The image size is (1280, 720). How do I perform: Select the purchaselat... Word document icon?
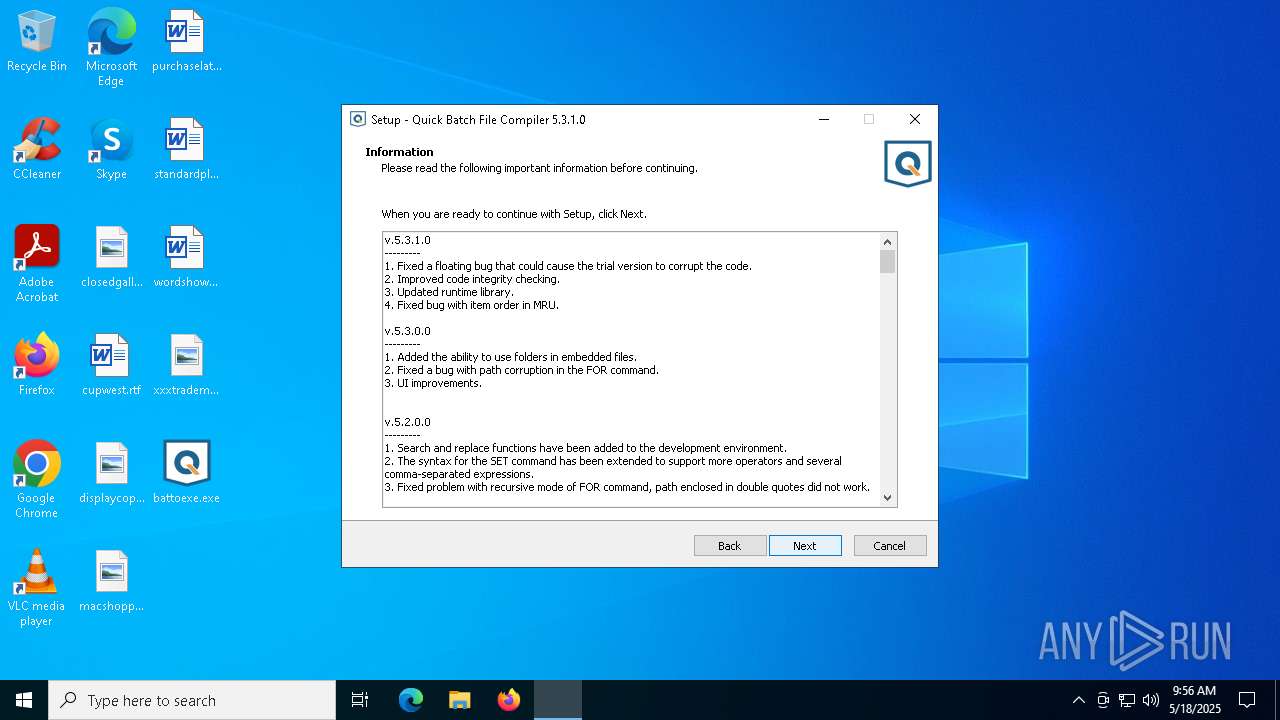coord(186,42)
